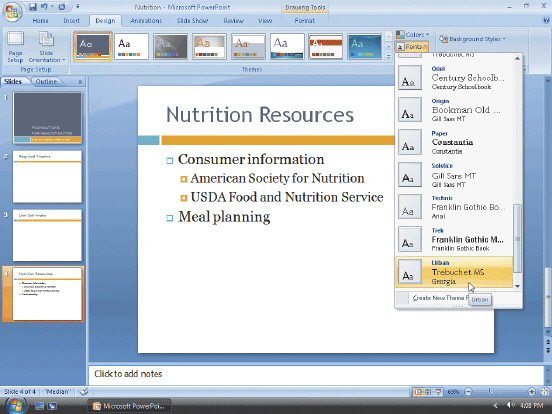Switch to the Home ribbon tab
Viewport: 552px width, 414px height.
40,21
